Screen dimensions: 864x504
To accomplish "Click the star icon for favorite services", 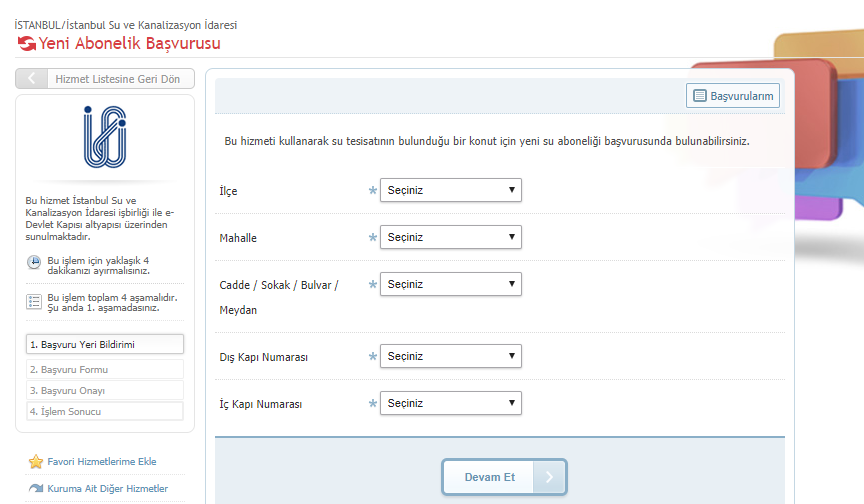I will tap(36, 462).
